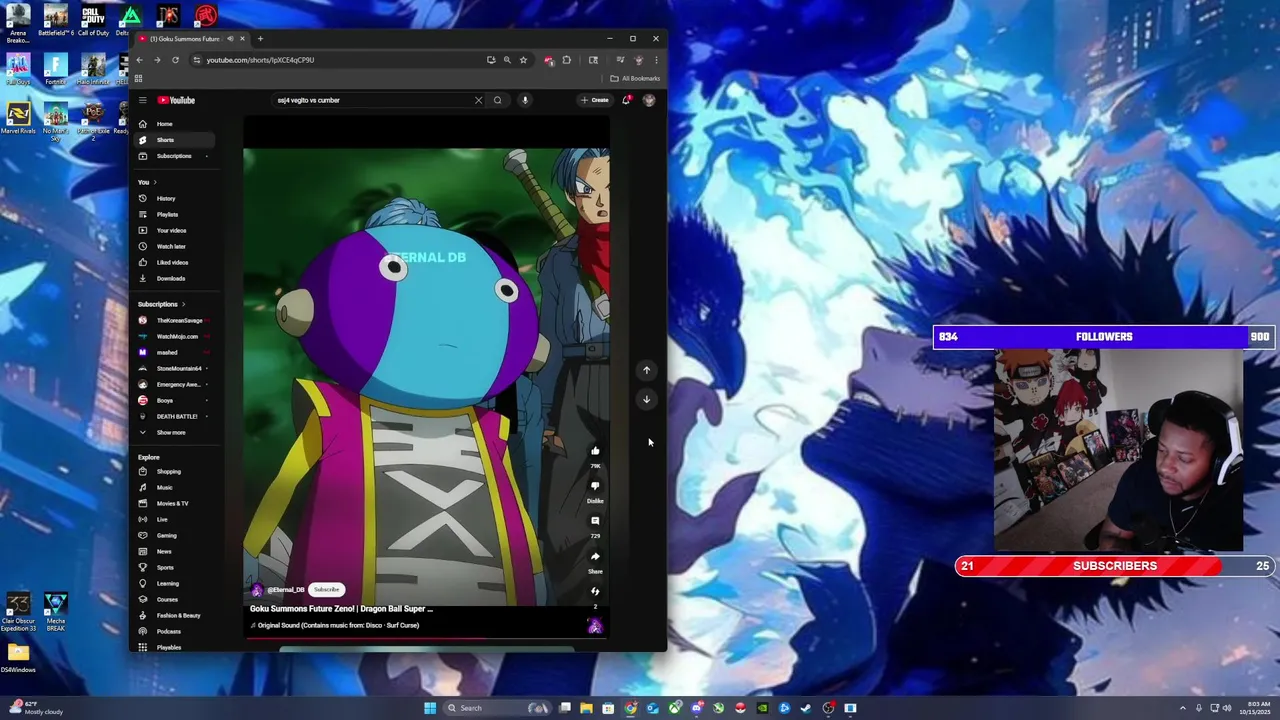Screen dimensions: 1280x720
Task: Clear the YouTube search text
Action: pyautogui.click(x=478, y=100)
